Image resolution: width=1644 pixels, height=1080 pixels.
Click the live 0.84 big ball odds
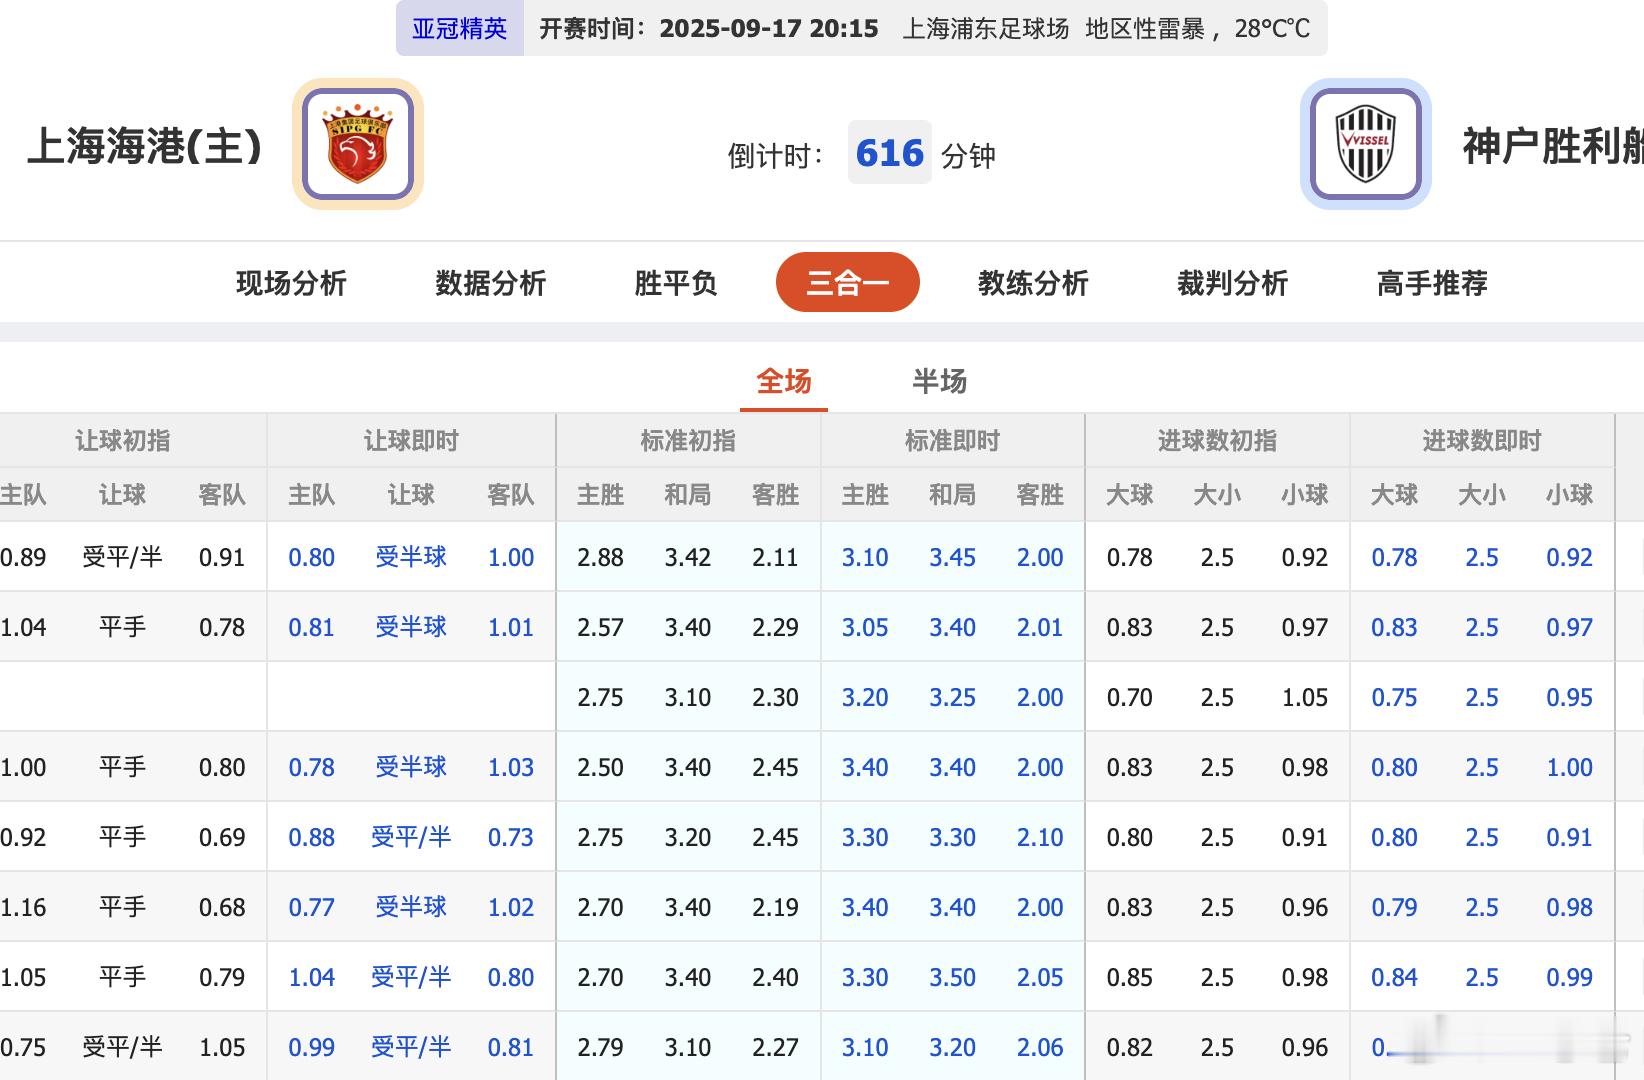click(x=1394, y=977)
